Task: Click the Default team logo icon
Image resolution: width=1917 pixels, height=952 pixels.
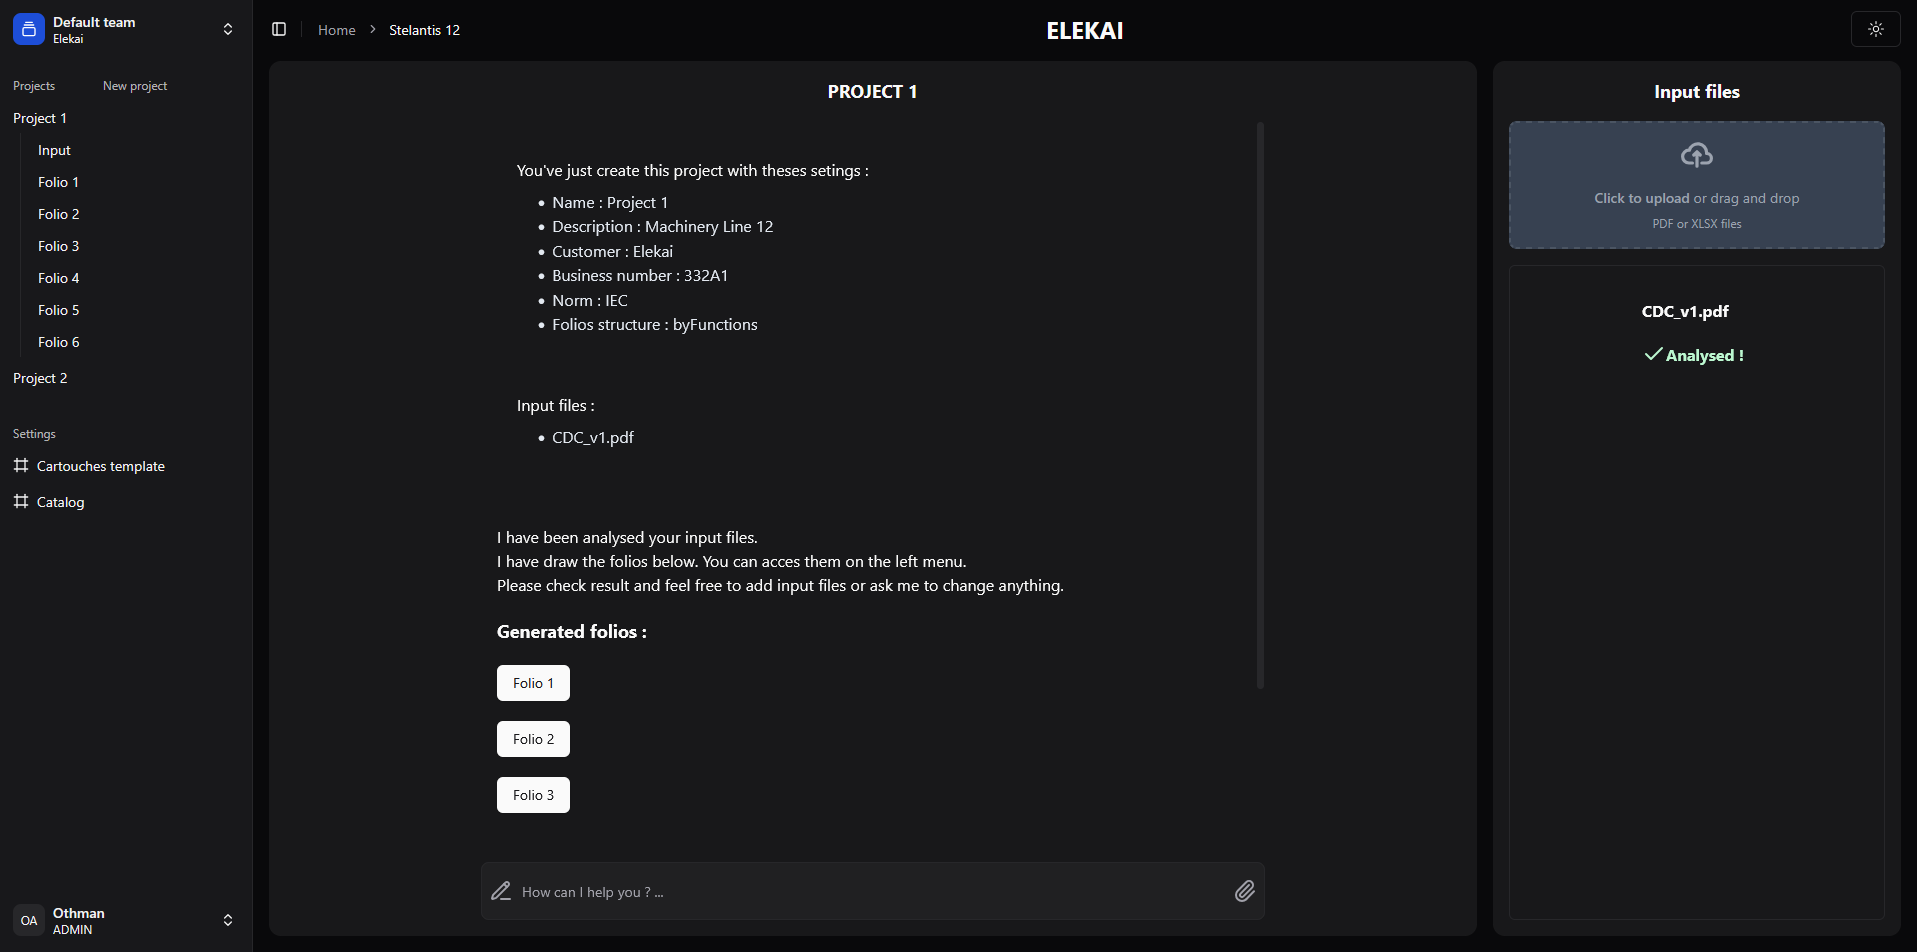Action: click(x=29, y=30)
